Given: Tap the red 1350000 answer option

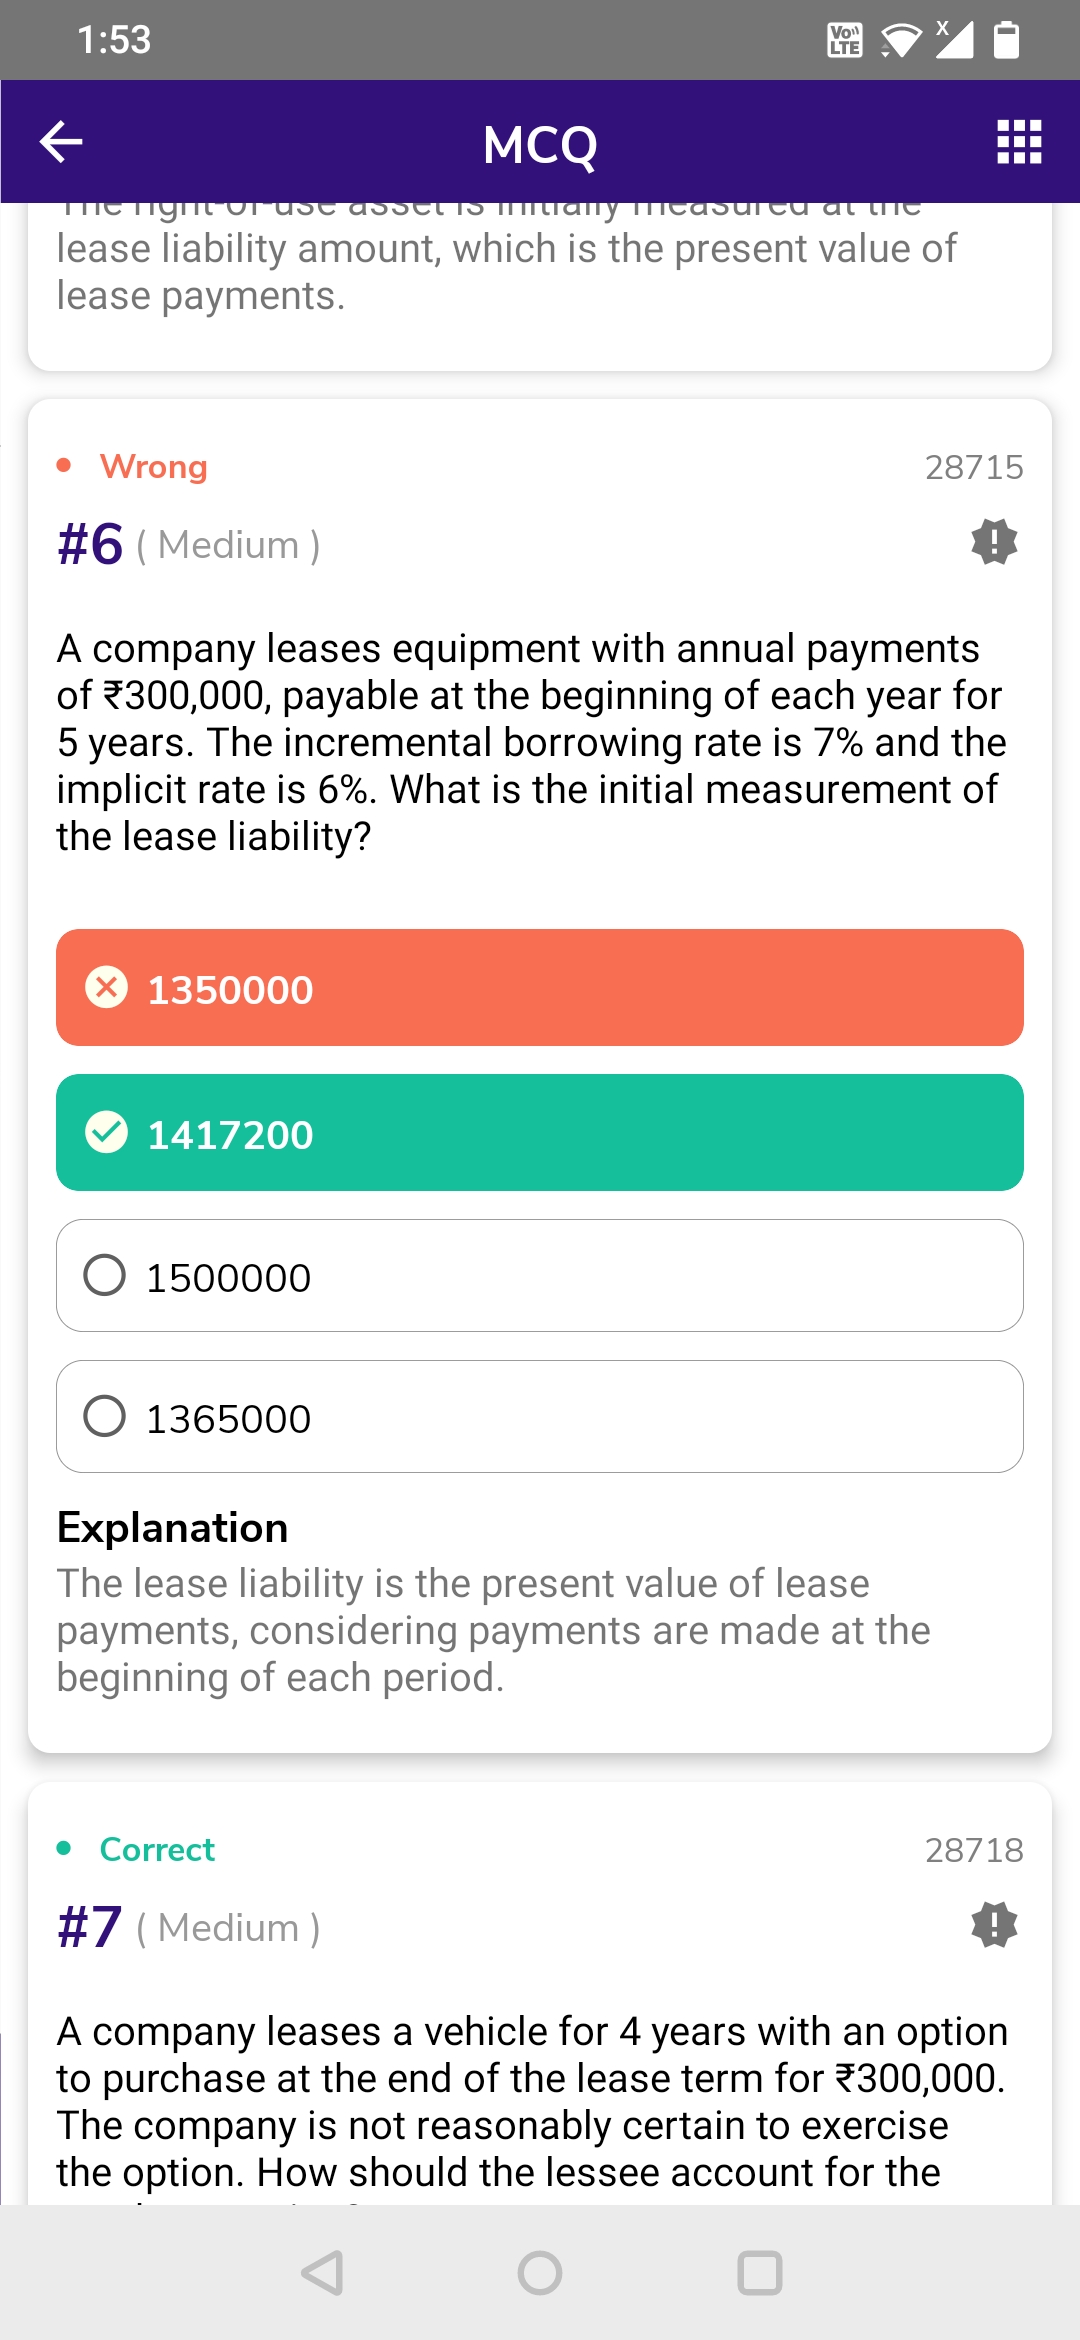Looking at the screenshot, I should (540, 988).
